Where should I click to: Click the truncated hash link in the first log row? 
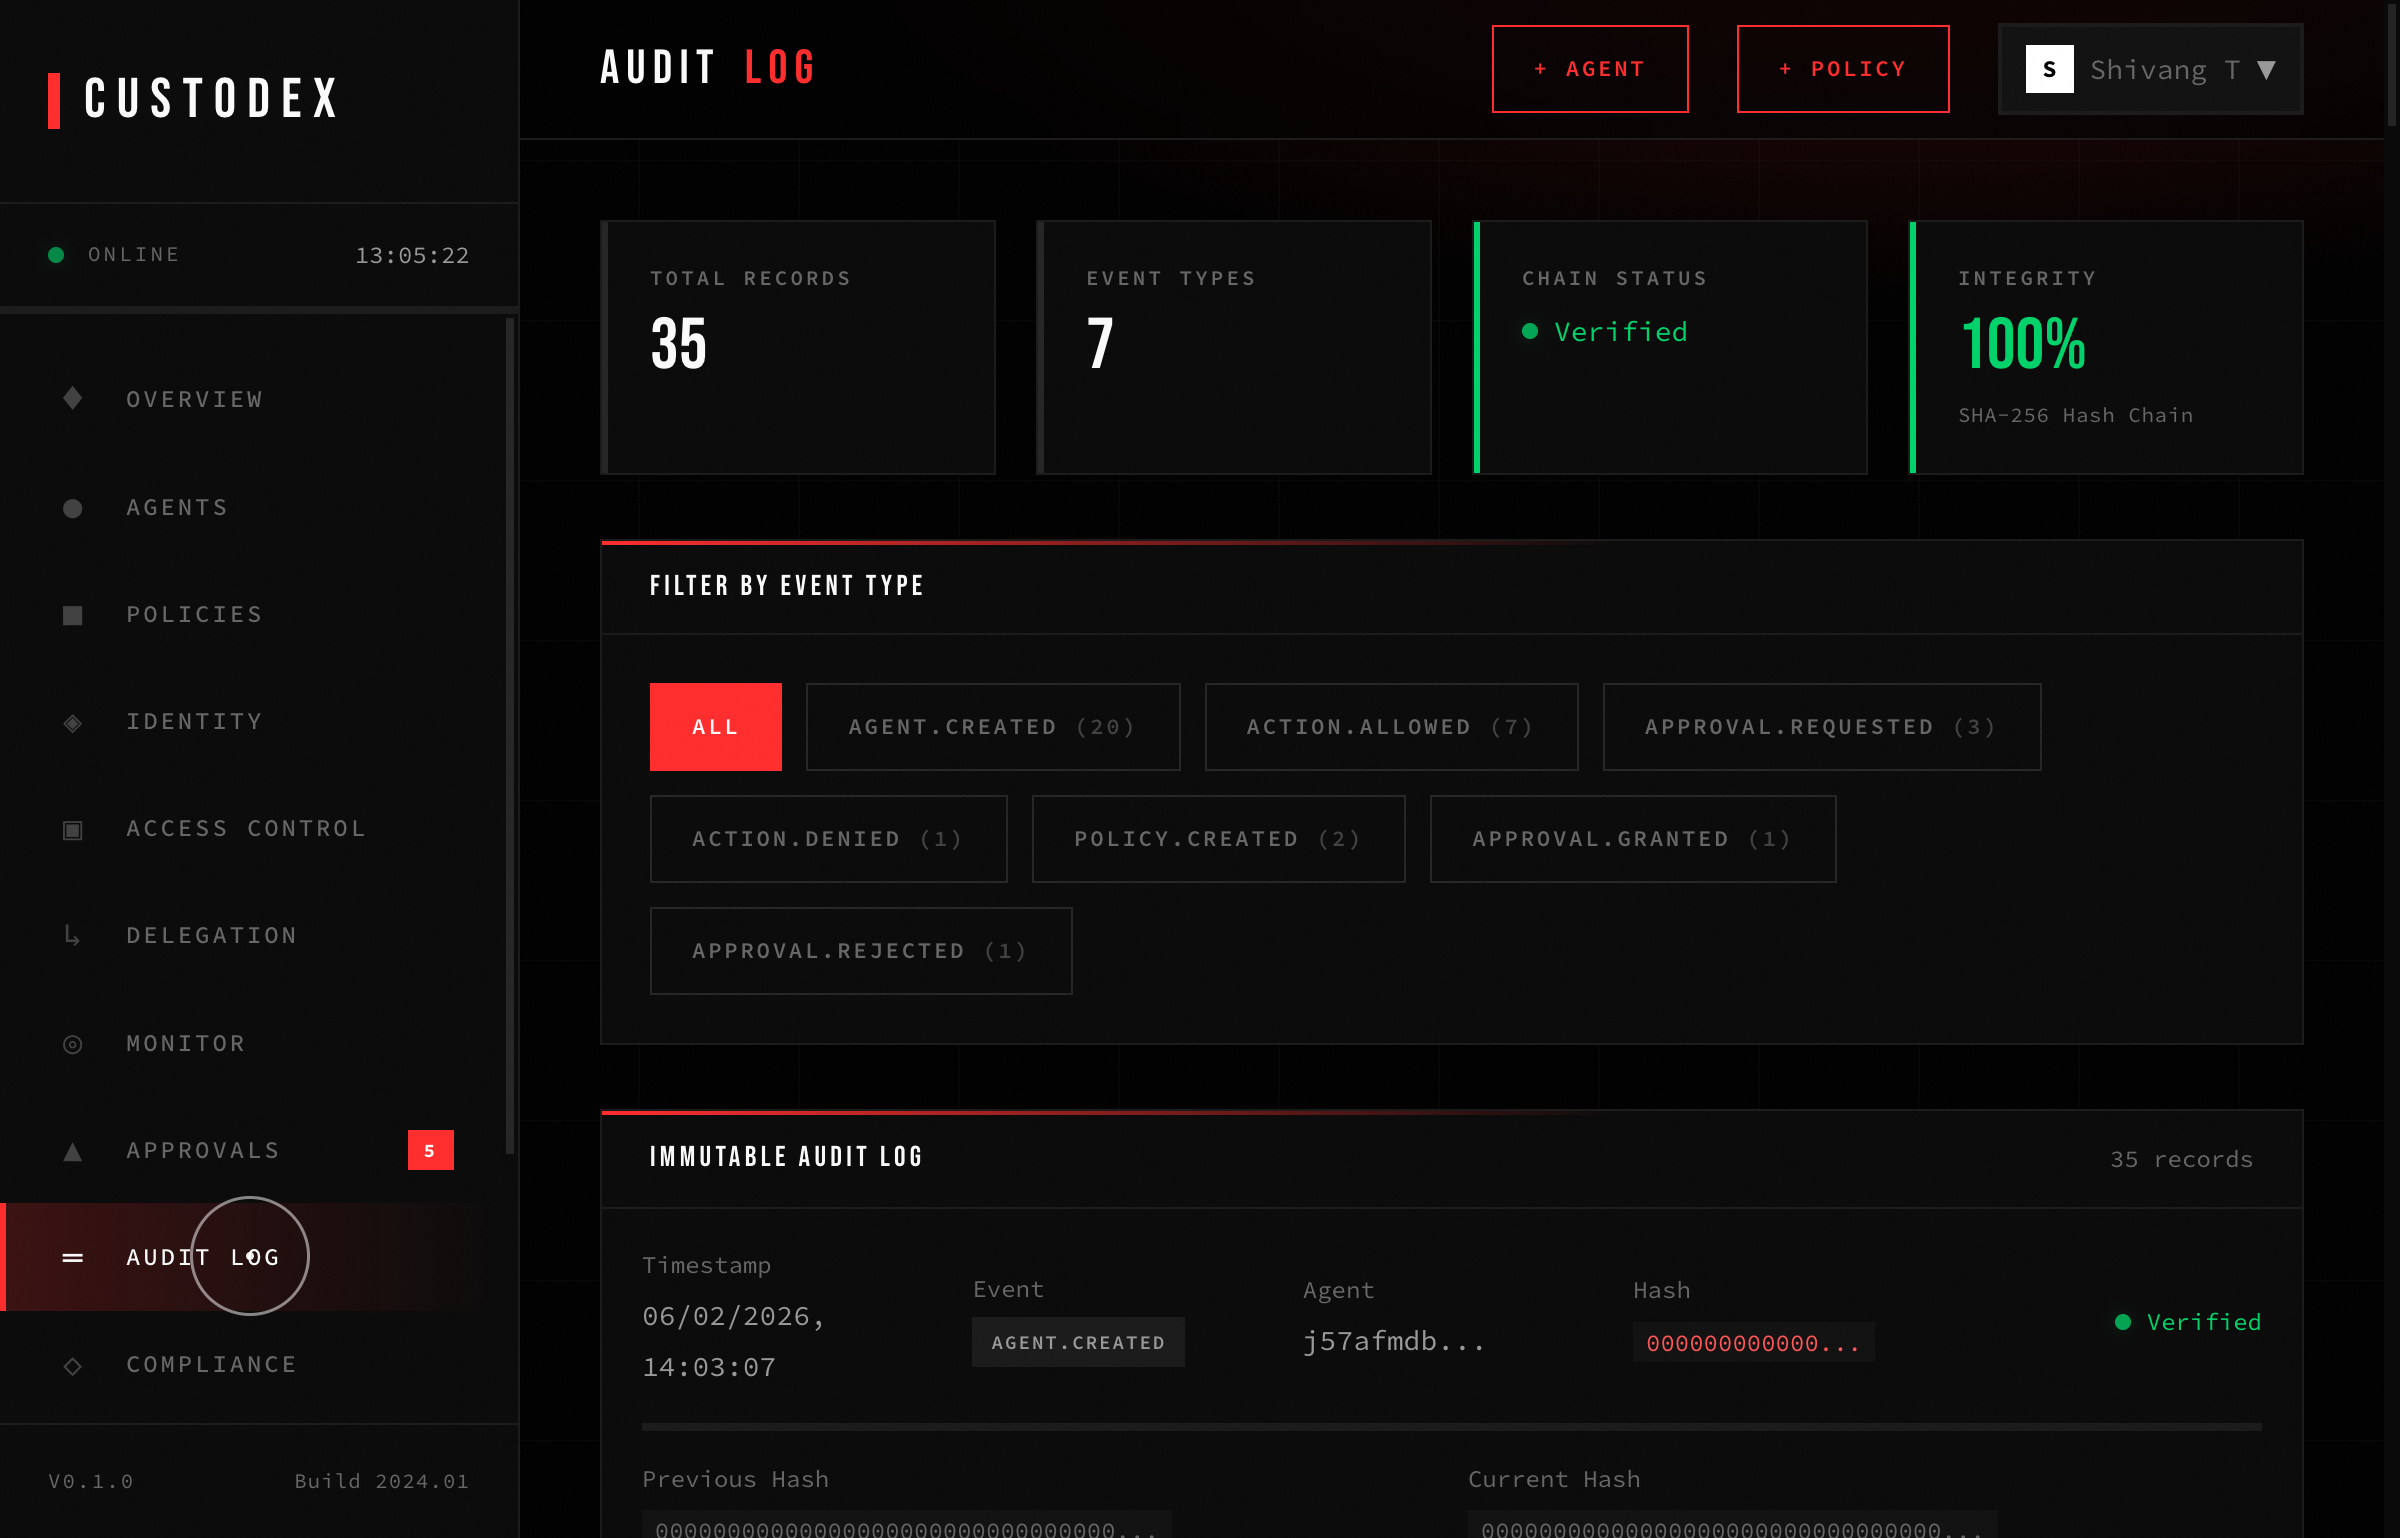tap(1752, 1343)
